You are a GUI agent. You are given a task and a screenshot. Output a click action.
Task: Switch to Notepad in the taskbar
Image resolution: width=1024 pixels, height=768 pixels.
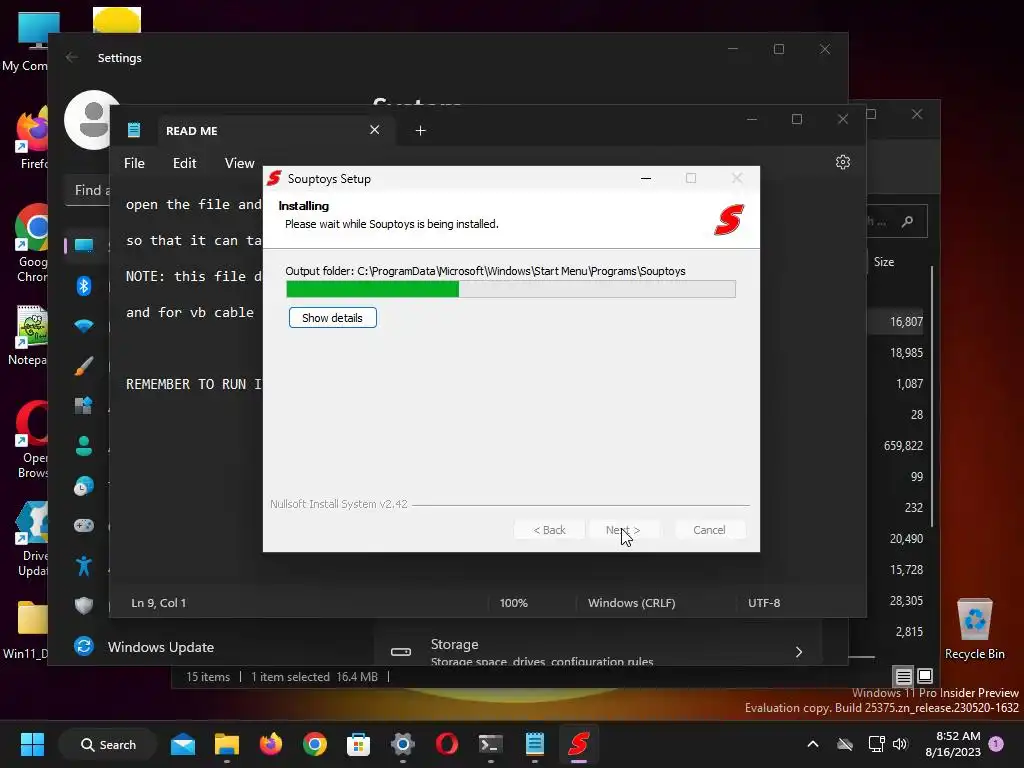pyautogui.click(x=535, y=744)
